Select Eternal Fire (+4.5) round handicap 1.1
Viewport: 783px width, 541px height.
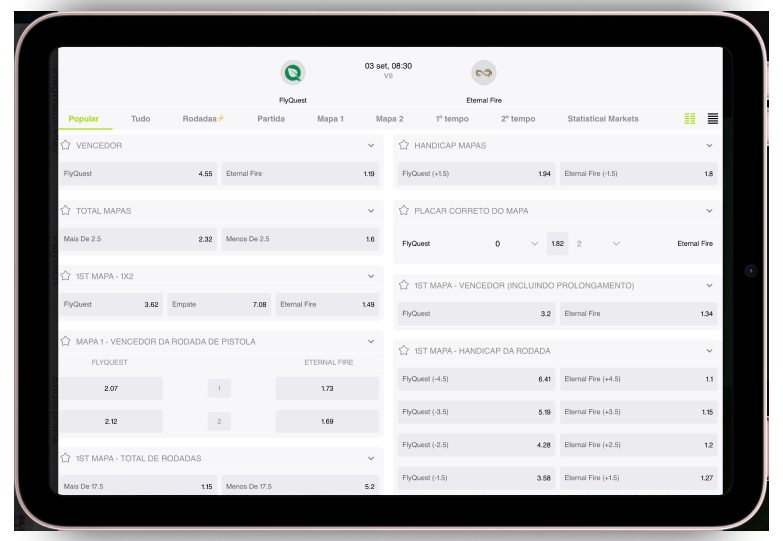pyautogui.click(x=639, y=379)
